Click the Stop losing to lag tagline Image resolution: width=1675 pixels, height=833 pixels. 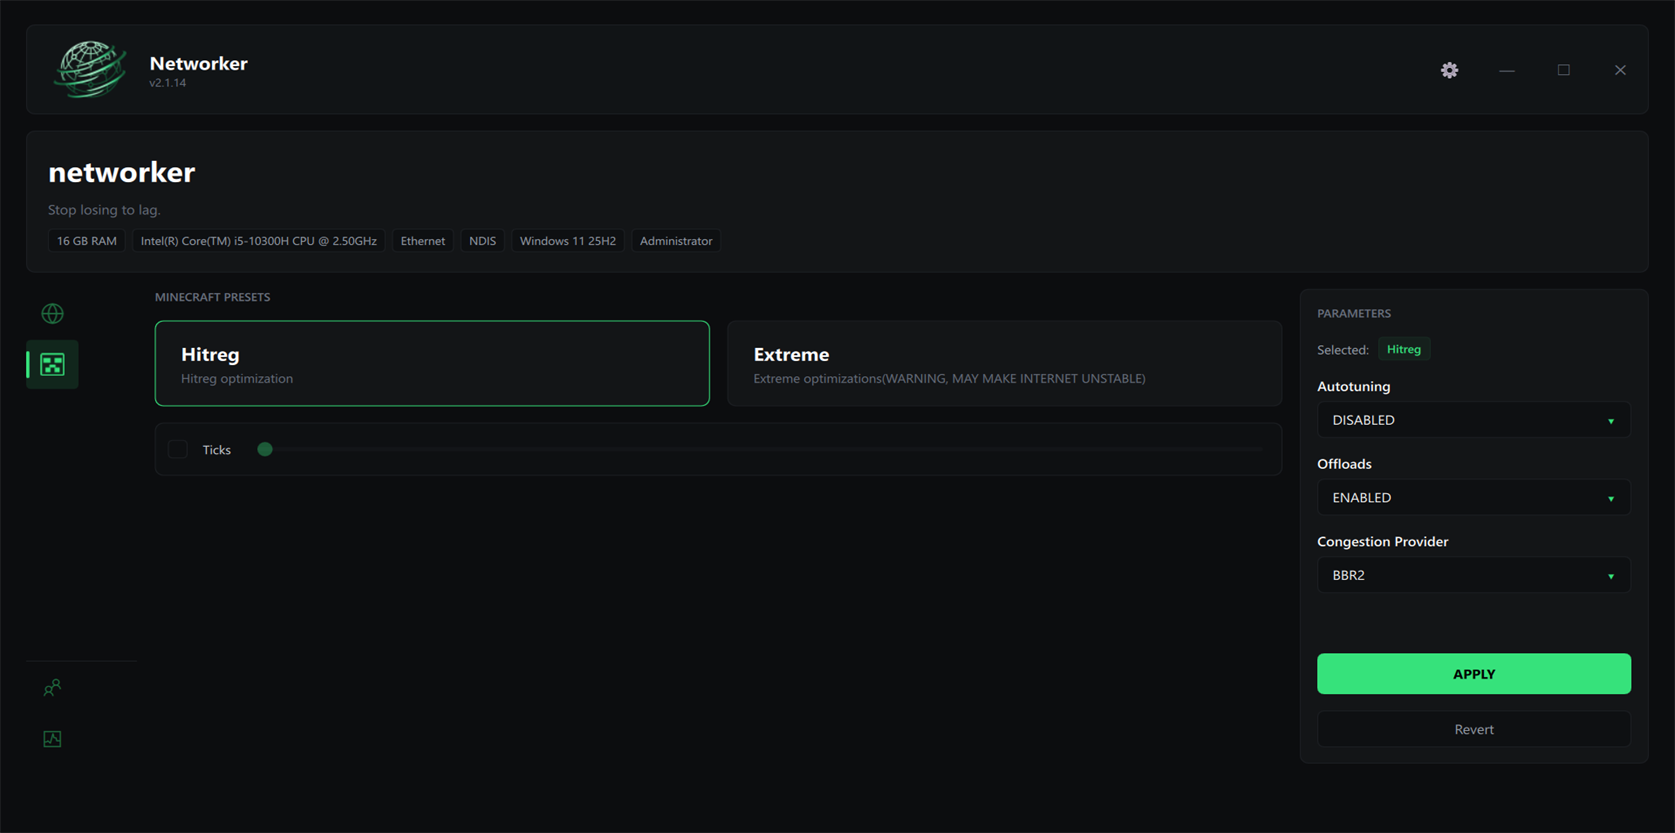tap(104, 210)
